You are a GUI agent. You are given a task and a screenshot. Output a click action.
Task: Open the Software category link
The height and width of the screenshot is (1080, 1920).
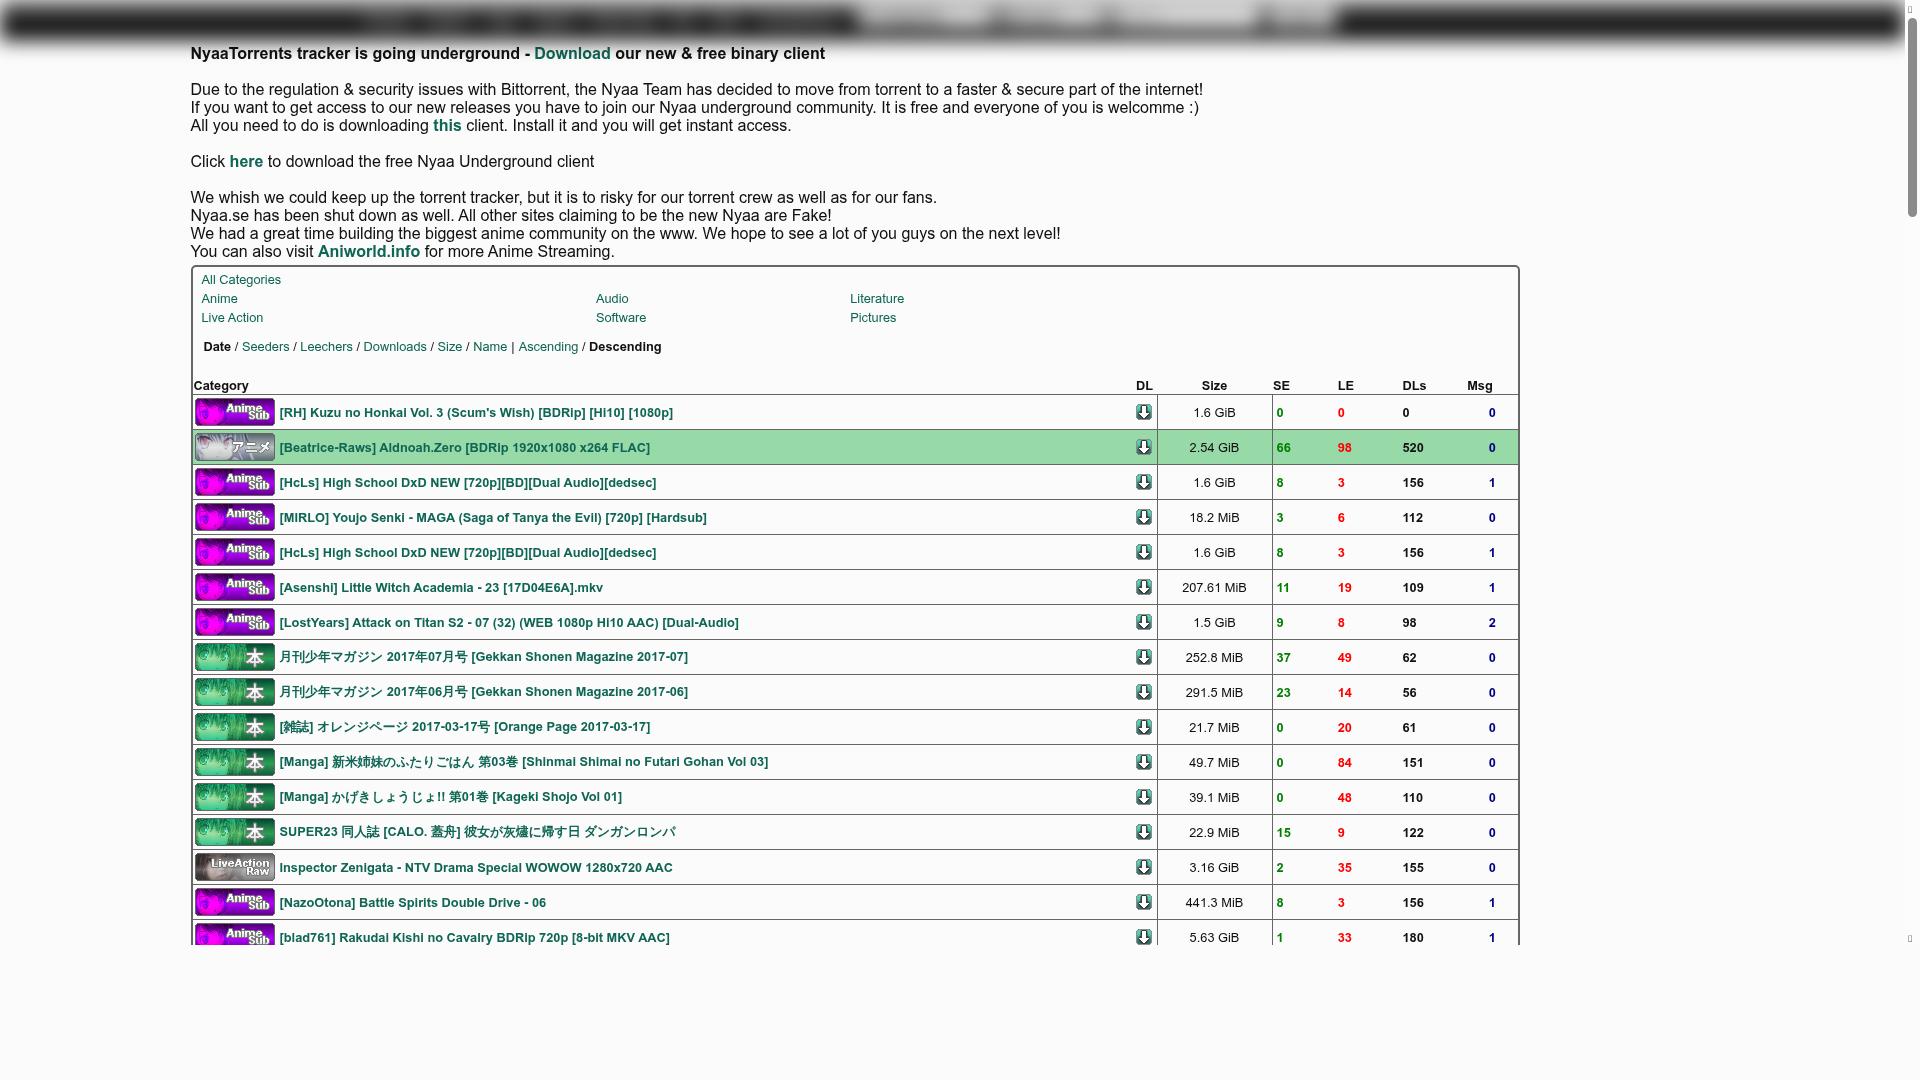click(620, 318)
